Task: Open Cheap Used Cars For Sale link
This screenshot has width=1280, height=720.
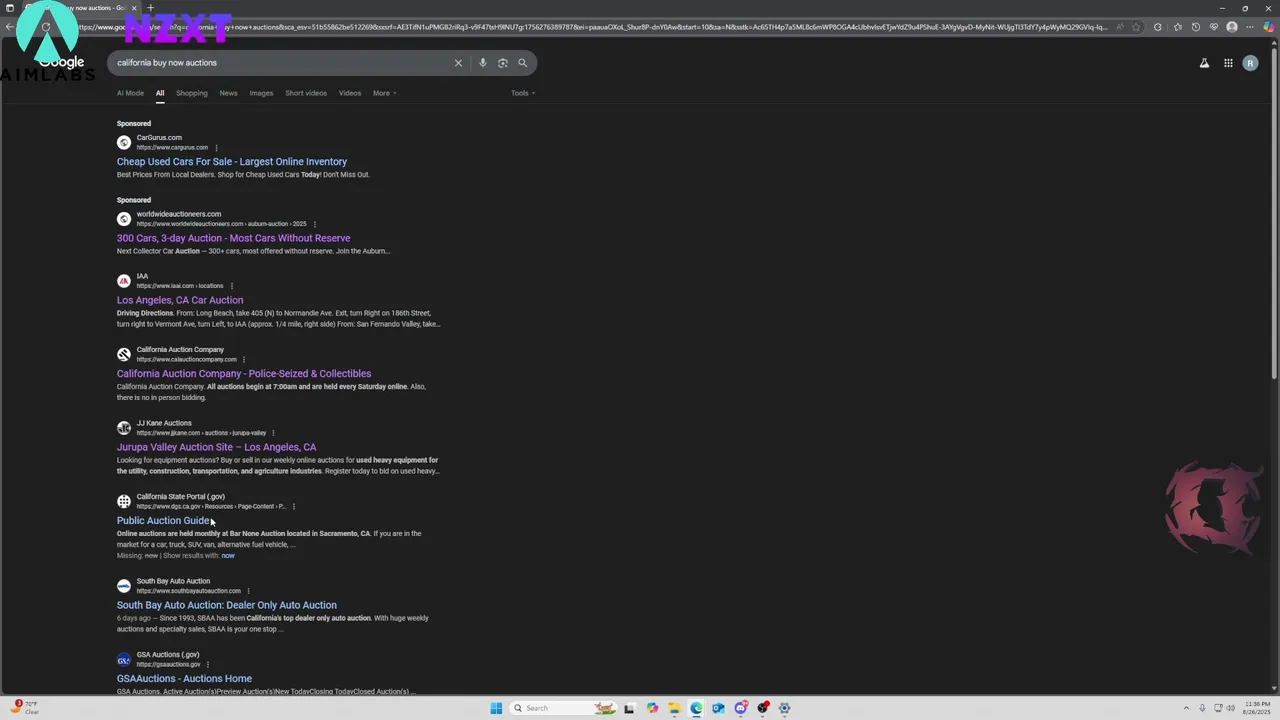Action: [232, 162]
